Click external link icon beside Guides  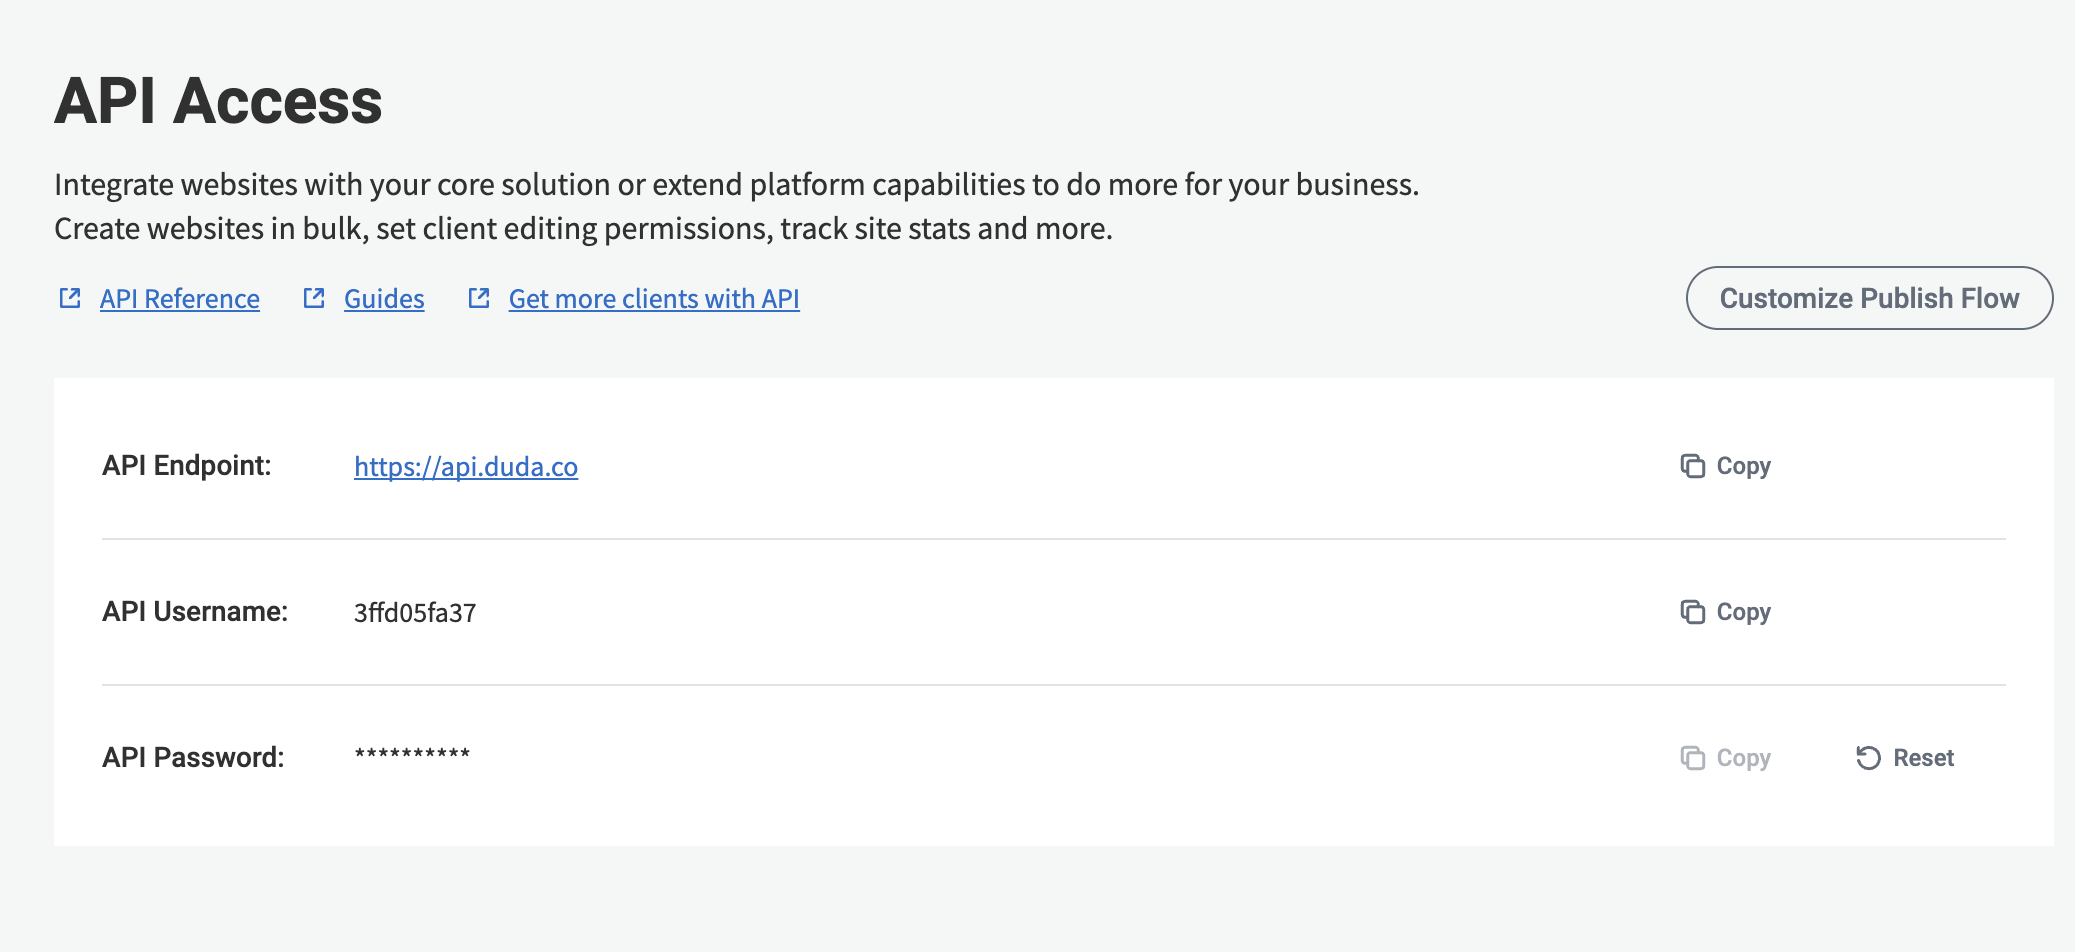point(314,298)
